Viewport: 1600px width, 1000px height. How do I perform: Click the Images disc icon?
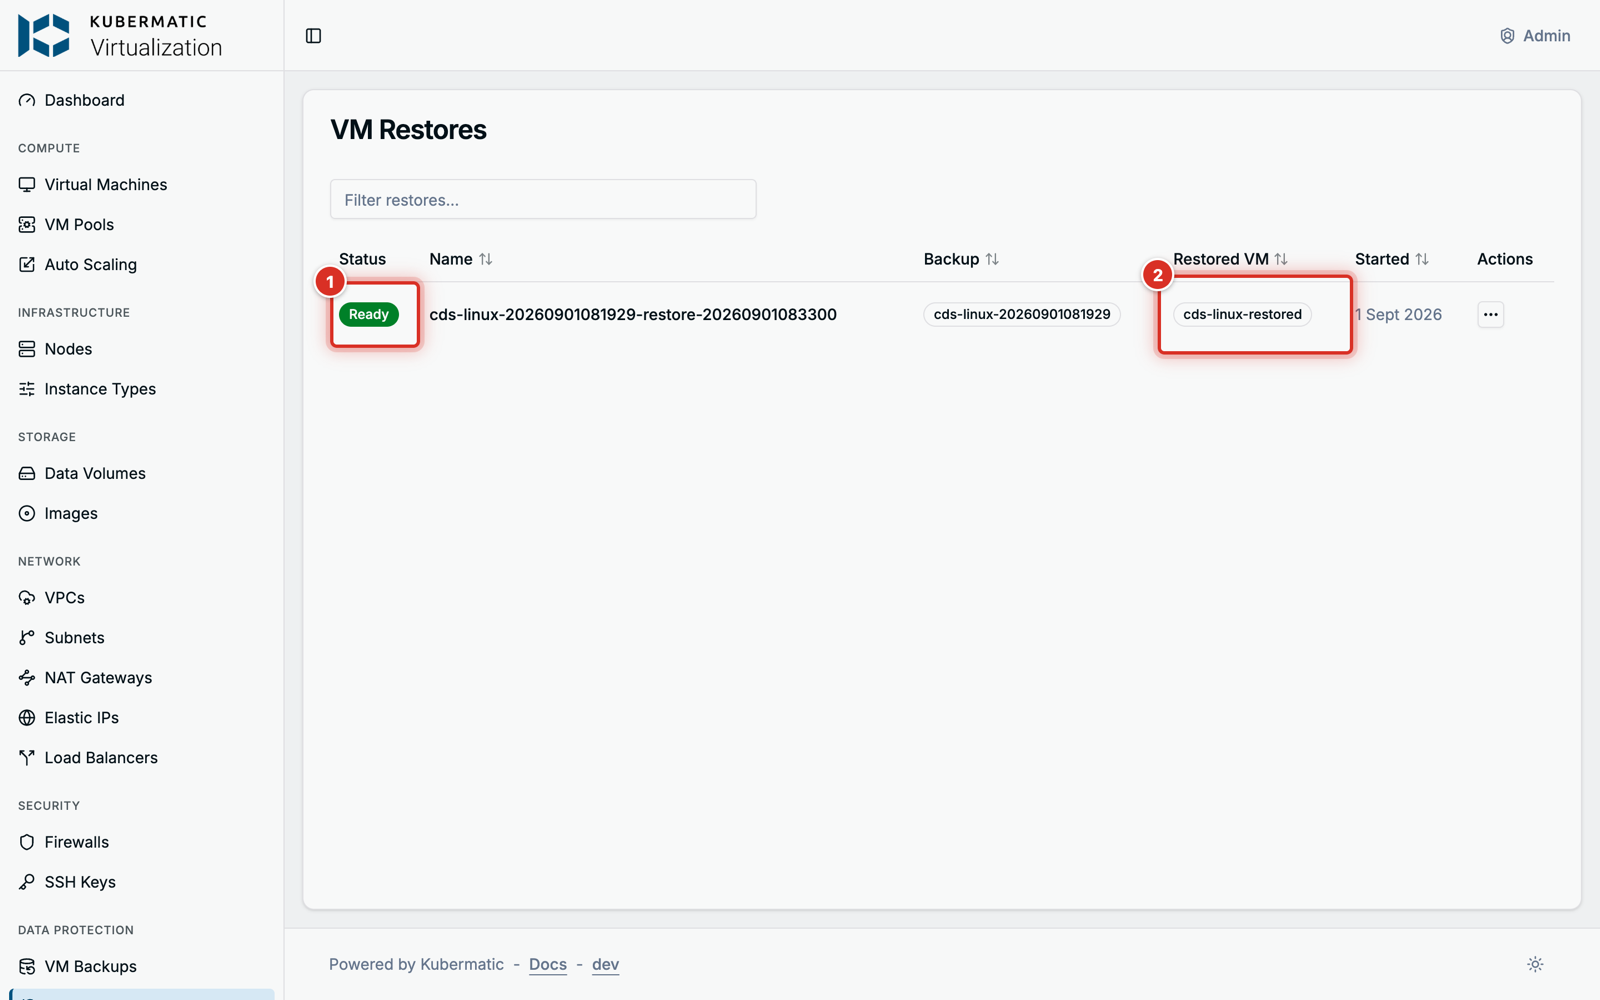tap(27, 513)
